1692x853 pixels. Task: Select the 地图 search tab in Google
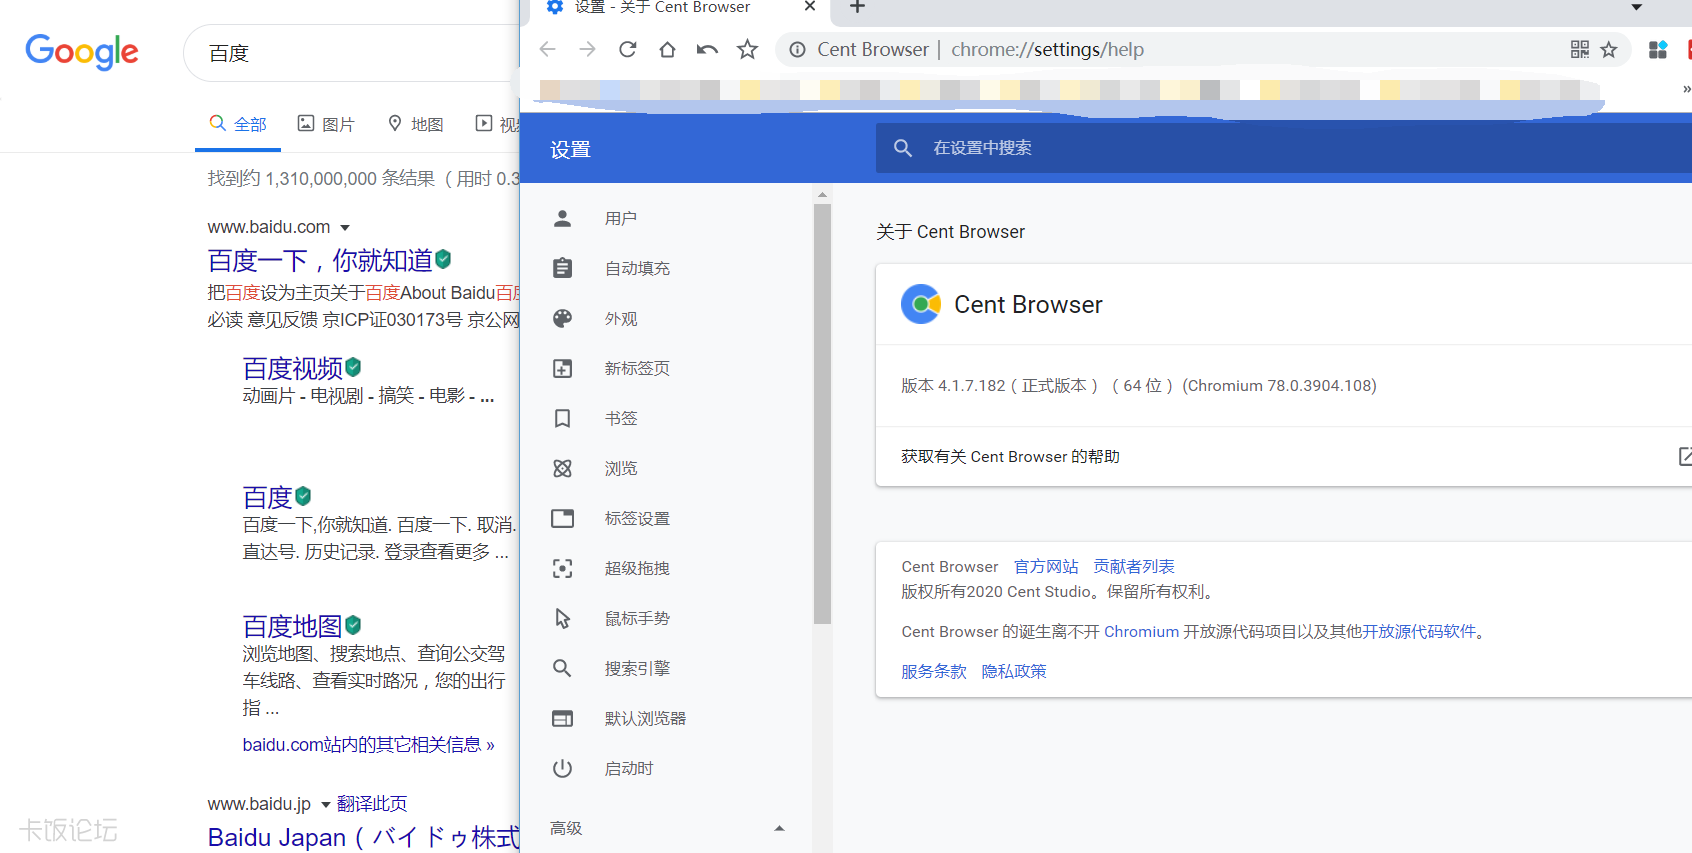415,124
